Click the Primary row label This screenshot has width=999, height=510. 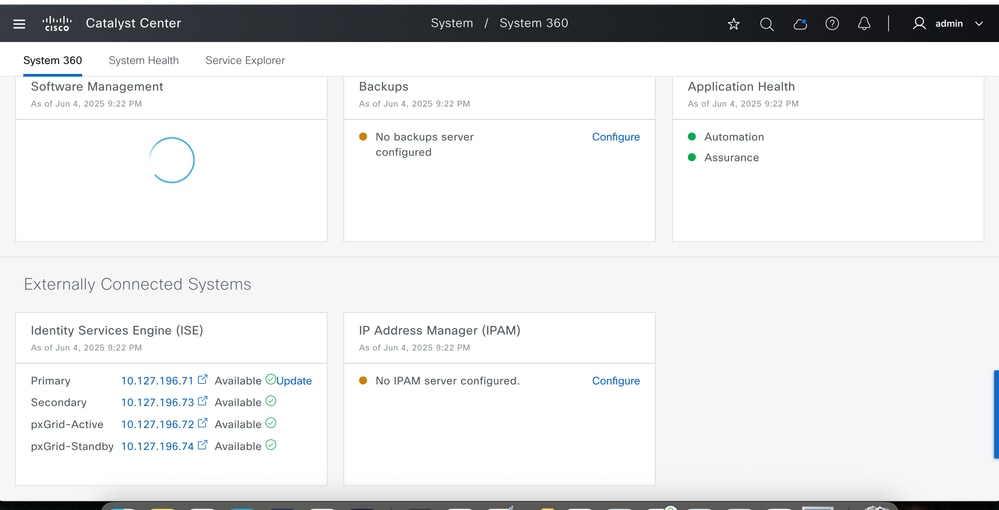point(50,381)
